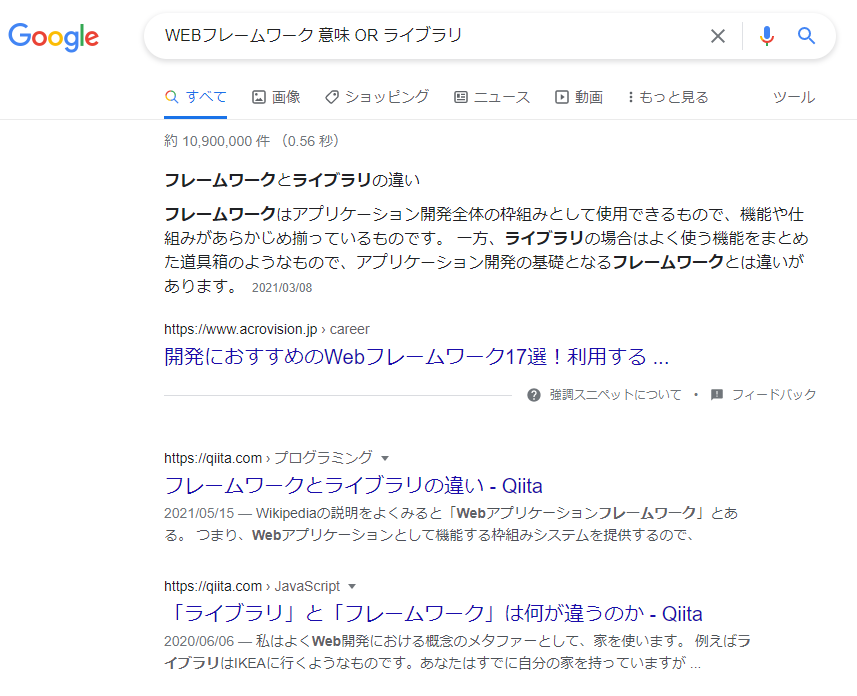Click inside the search input field
Viewport: 857px width, 696px height.
tap(400, 35)
